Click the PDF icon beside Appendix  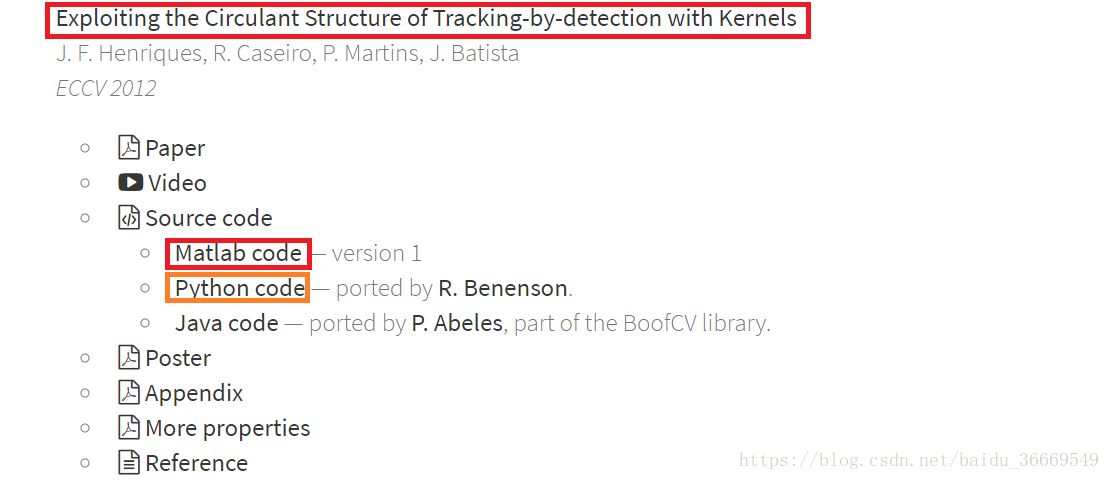tap(129, 393)
